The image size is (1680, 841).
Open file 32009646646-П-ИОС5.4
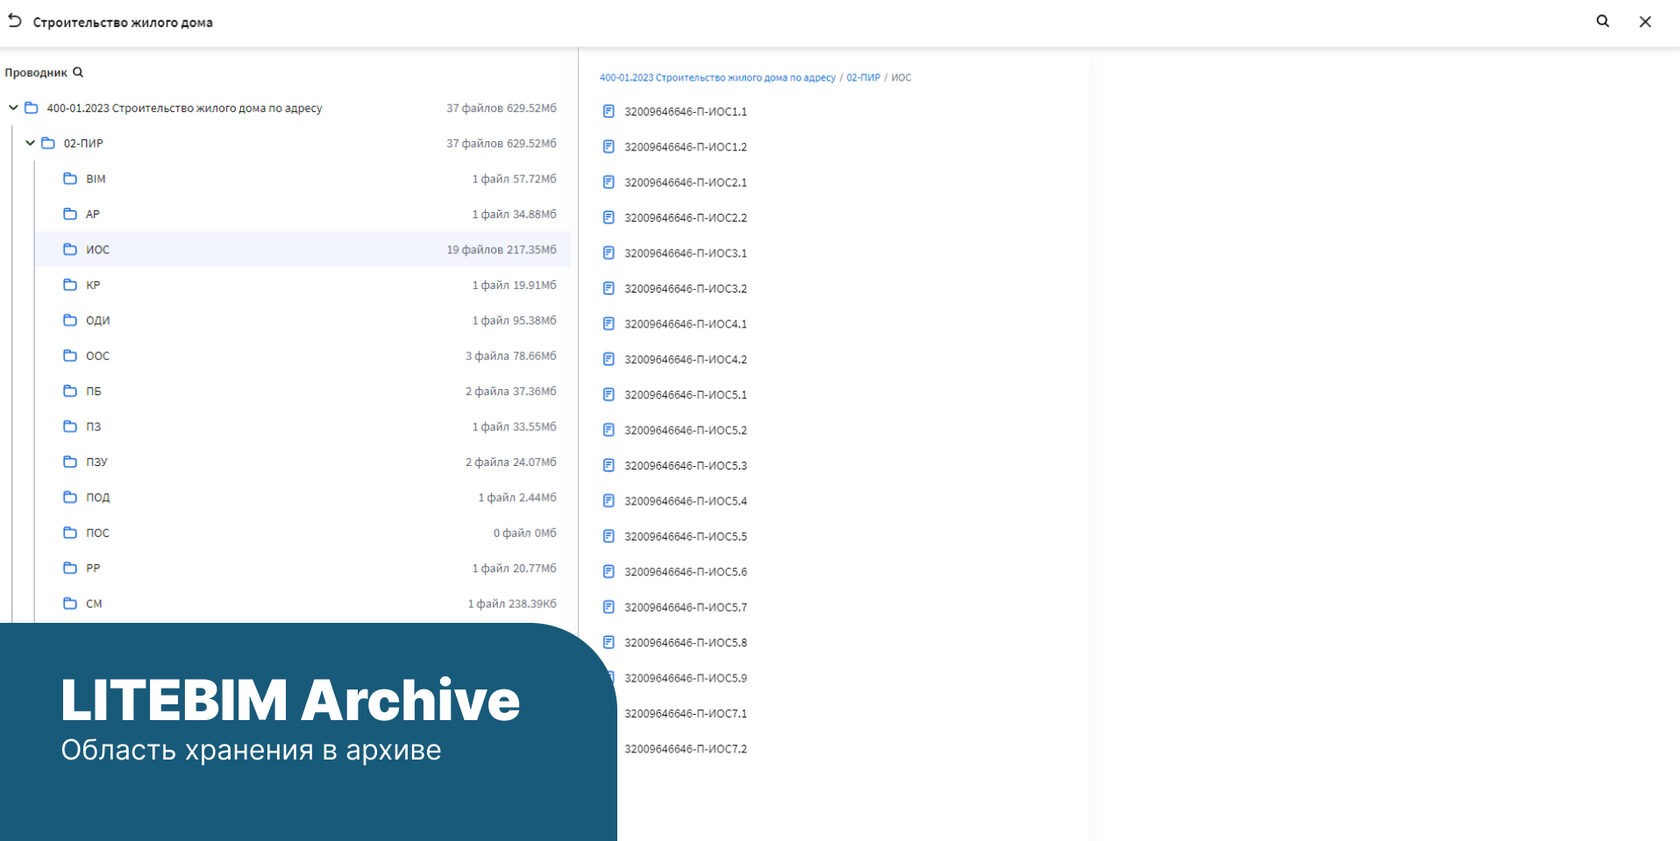tap(685, 501)
